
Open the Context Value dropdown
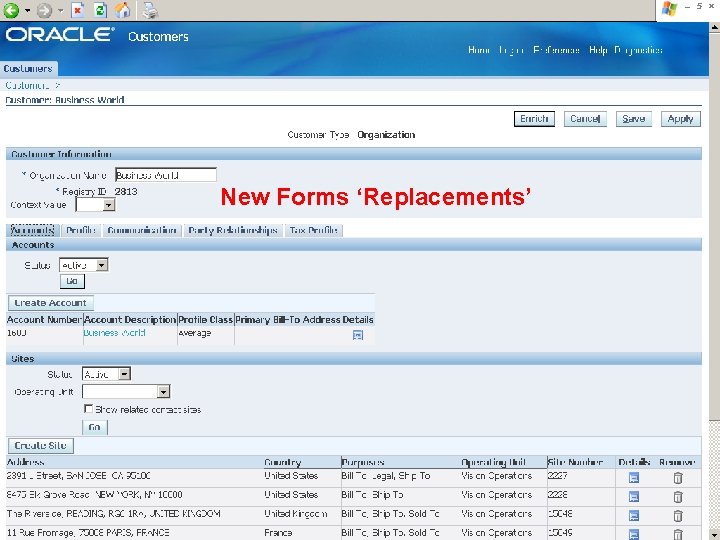[x=95, y=205]
